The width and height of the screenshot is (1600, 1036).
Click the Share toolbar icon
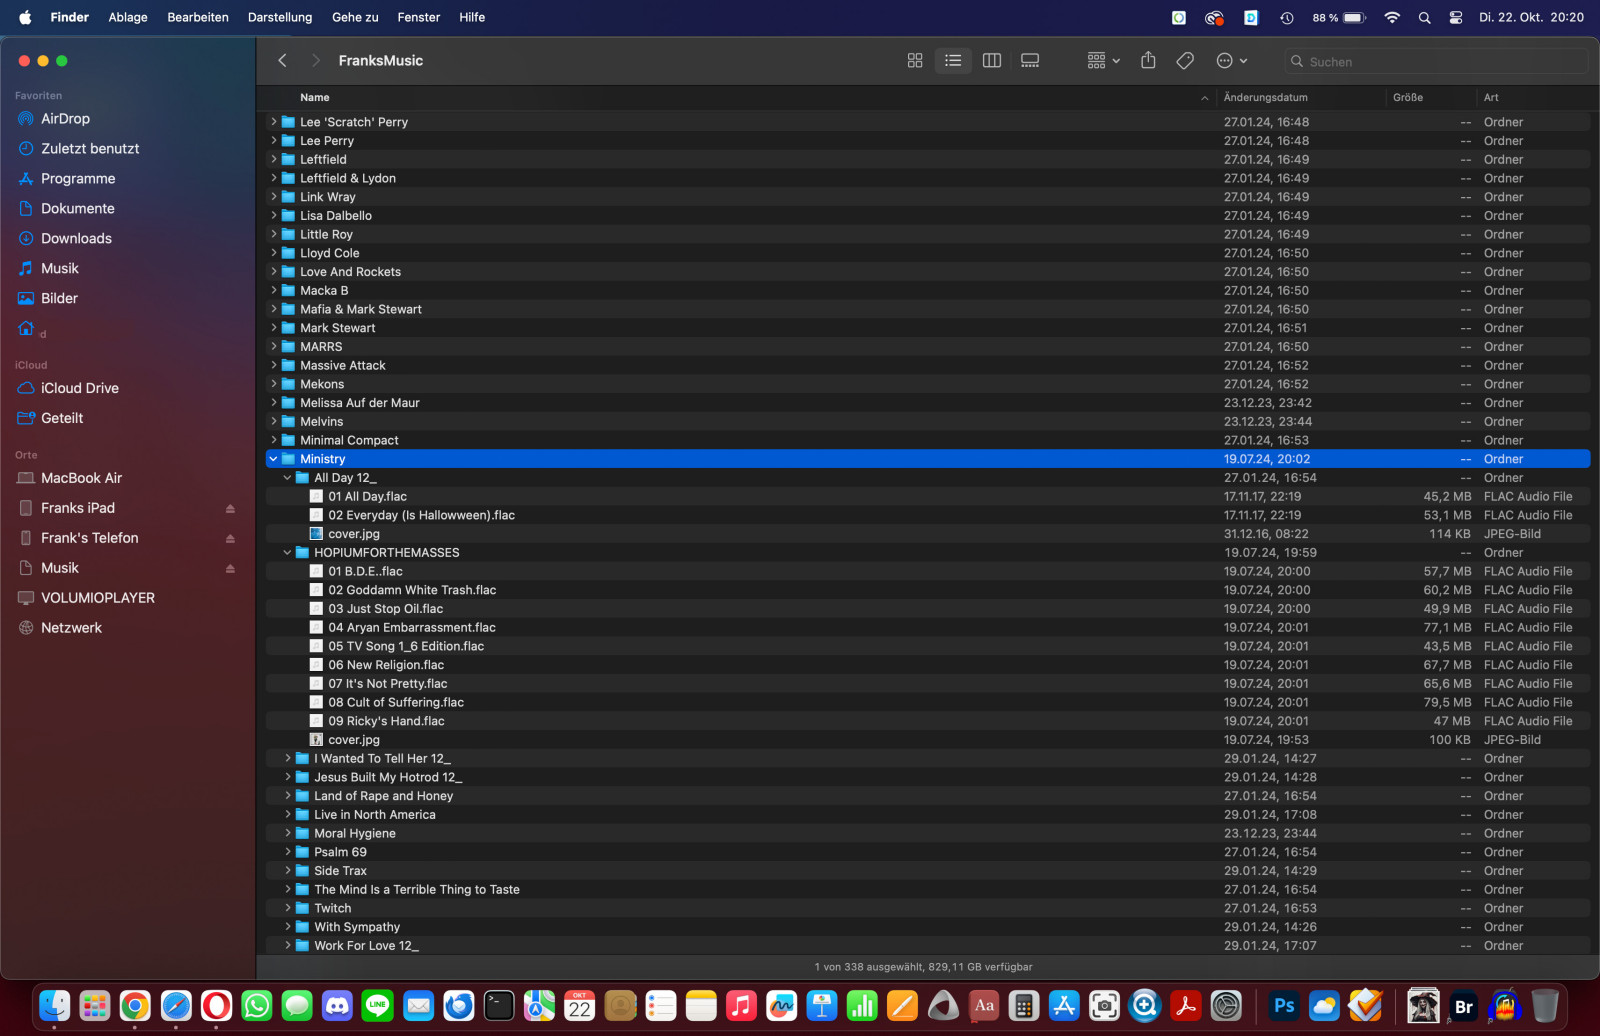click(x=1148, y=61)
